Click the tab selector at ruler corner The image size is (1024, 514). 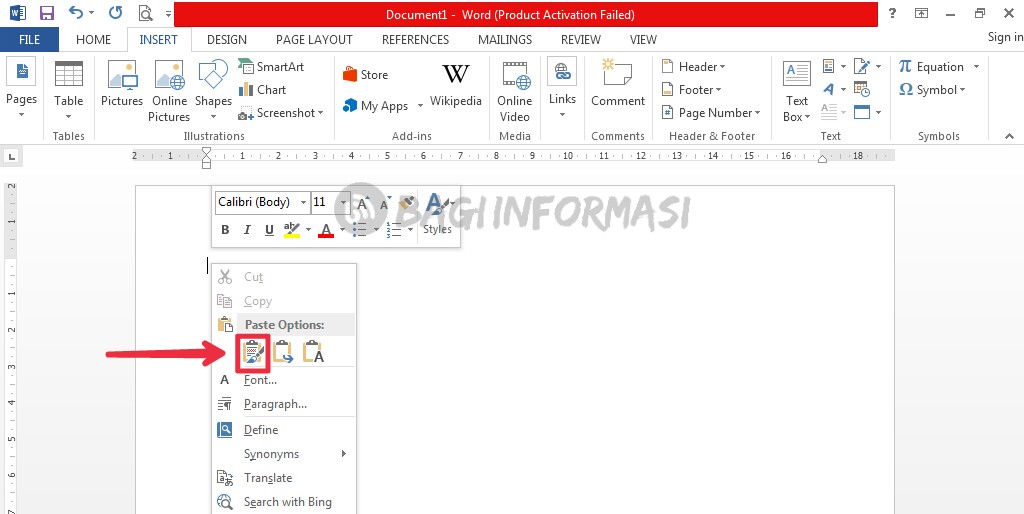[x=12, y=157]
